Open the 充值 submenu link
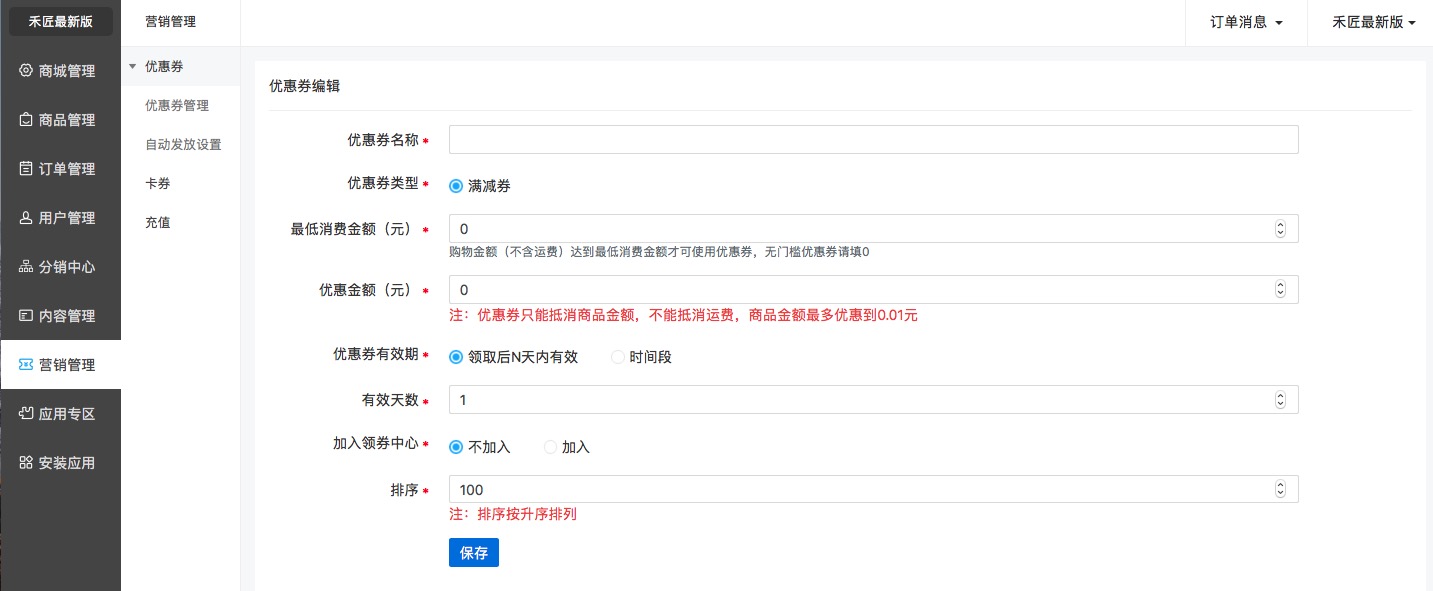The image size is (1433, 591). click(x=158, y=222)
